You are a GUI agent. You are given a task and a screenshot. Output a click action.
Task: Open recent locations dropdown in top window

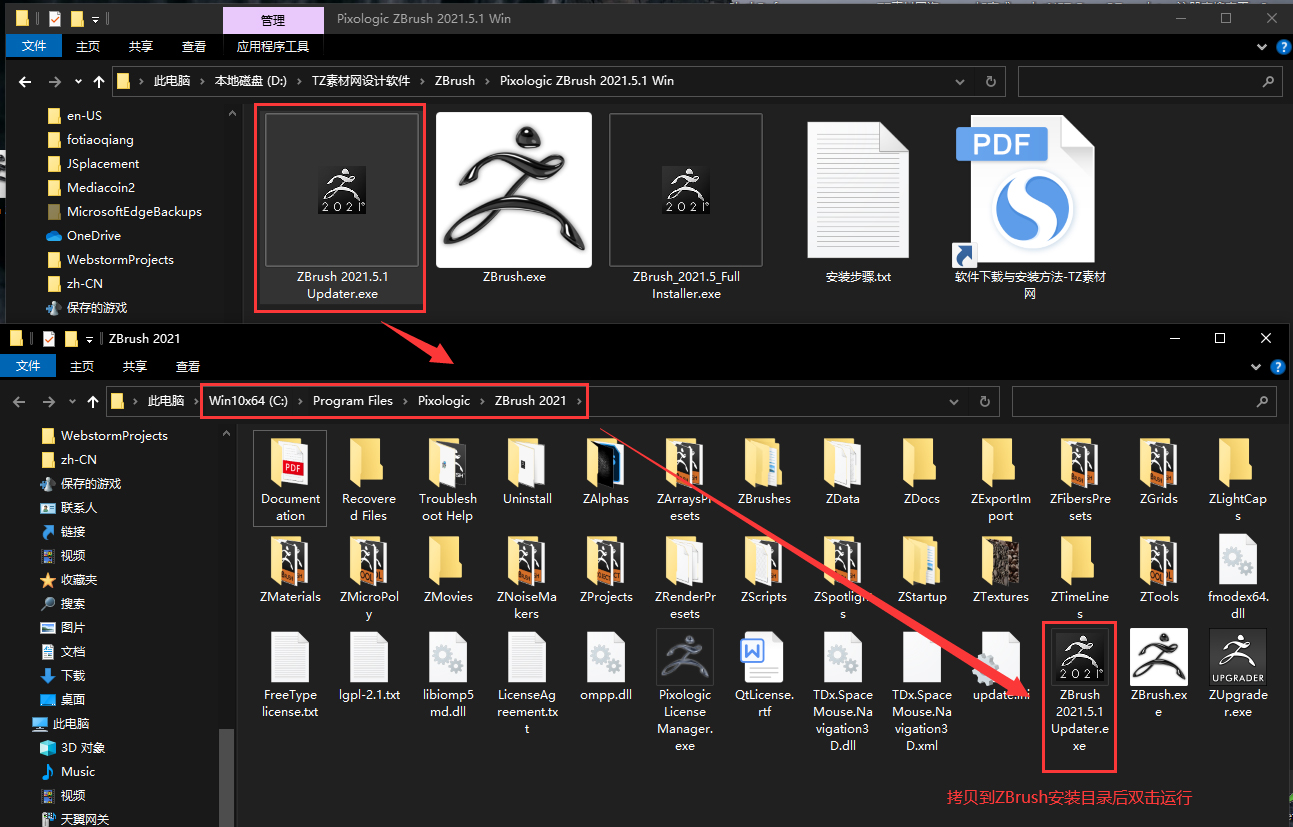point(77,81)
